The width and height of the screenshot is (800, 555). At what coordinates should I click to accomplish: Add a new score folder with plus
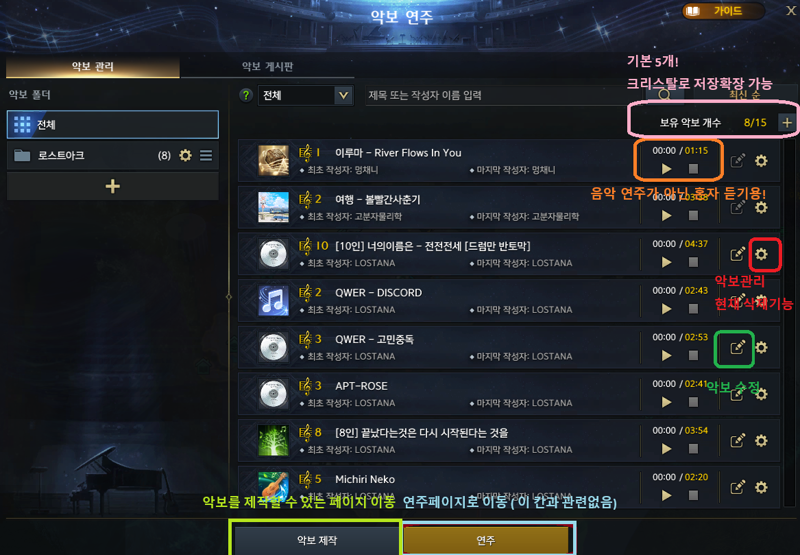pos(113,186)
